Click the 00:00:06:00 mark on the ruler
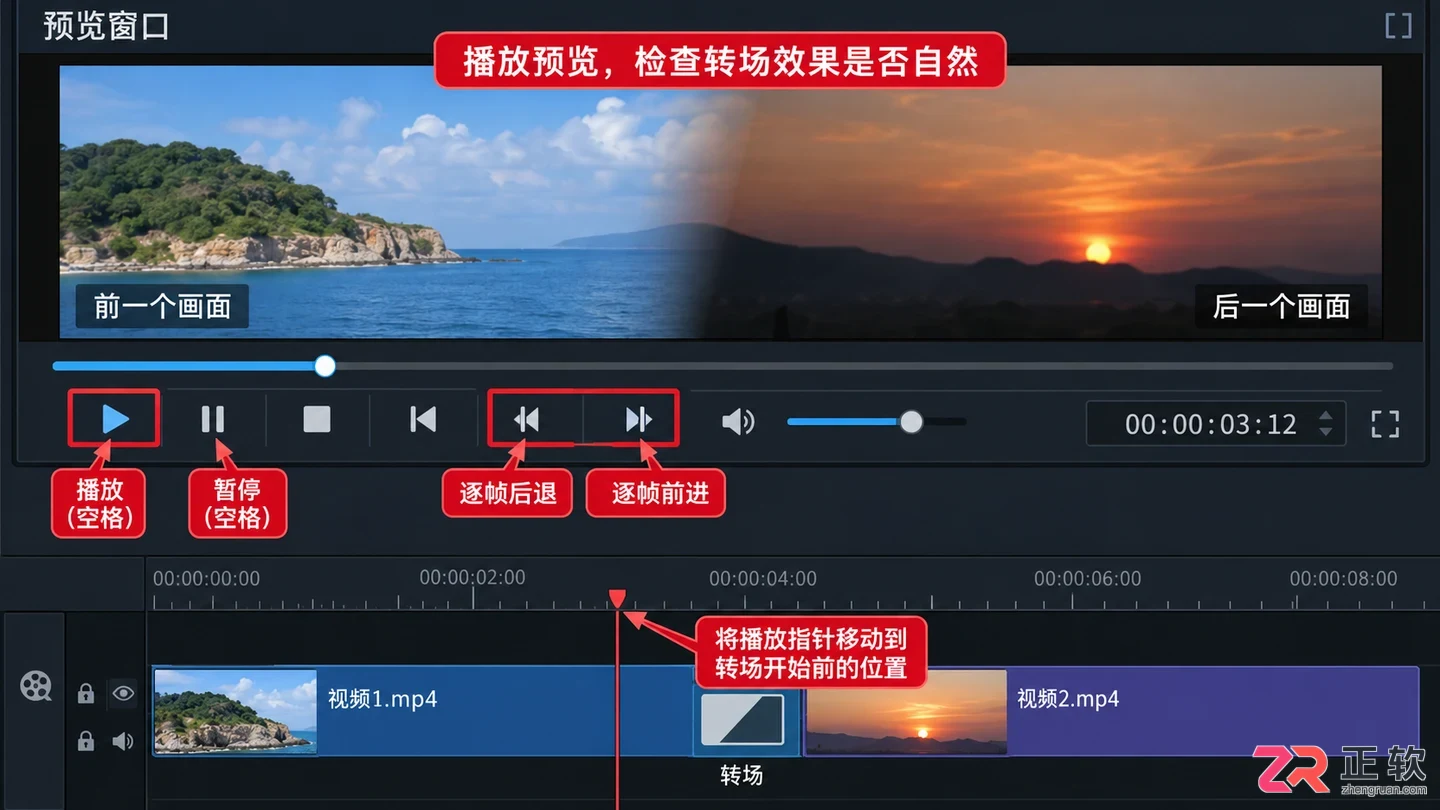Image resolution: width=1440 pixels, height=810 pixels. tap(1088, 578)
